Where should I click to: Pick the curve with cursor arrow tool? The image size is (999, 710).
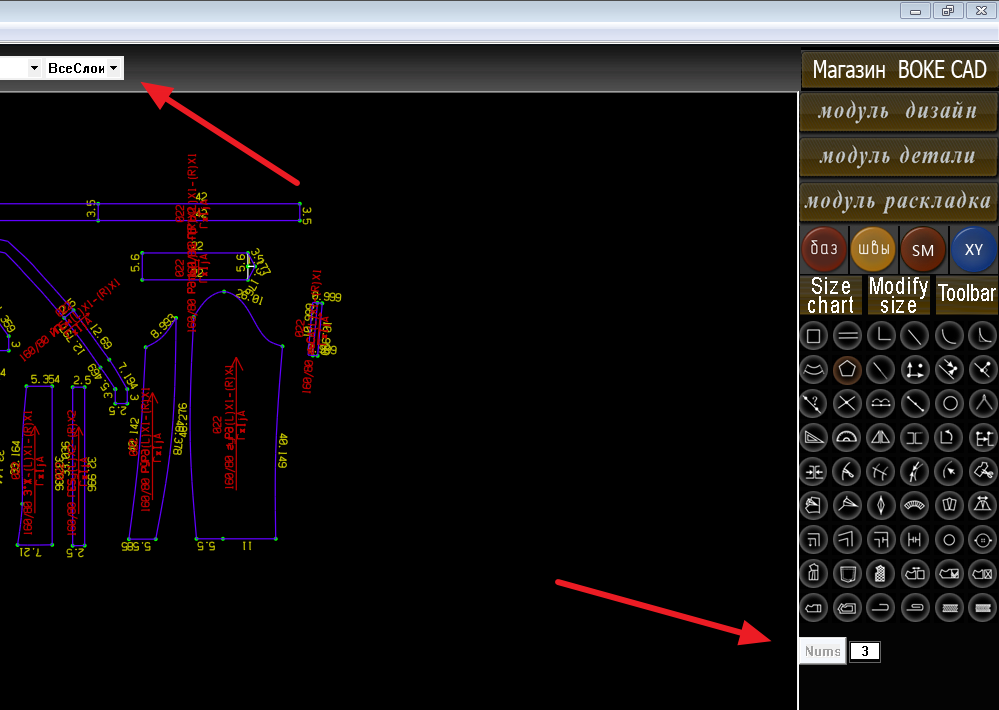pos(949,472)
